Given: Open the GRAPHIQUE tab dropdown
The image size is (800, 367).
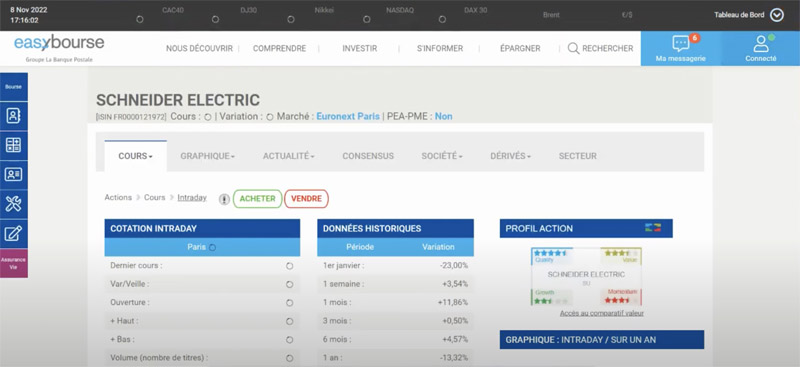Looking at the screenshot, I should point(208,156).
